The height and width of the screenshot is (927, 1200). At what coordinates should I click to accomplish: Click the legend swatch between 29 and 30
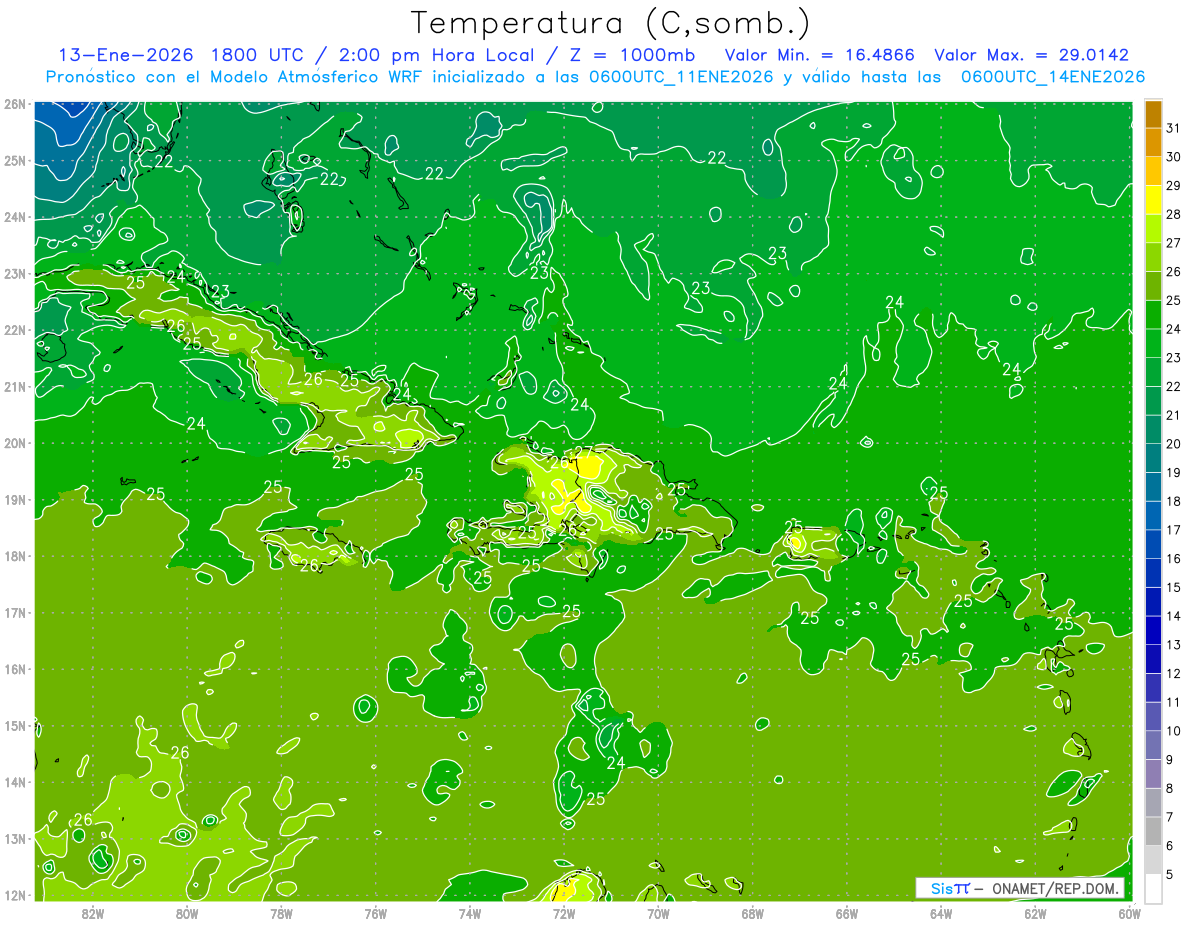(x=1153, y=171)
